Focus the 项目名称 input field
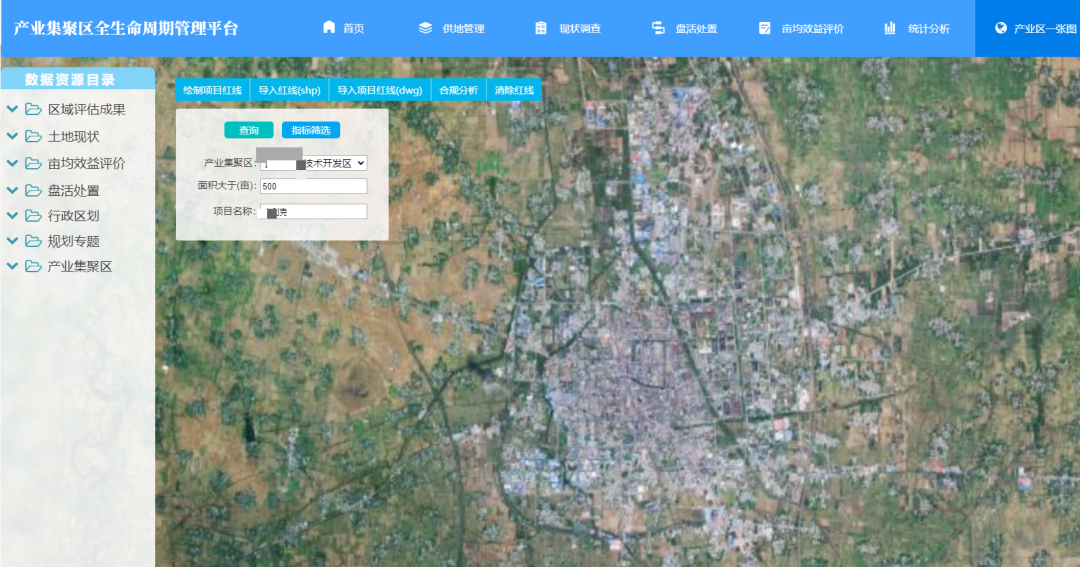Image resolution: width=1080 pixels, height=567 pixels. [x=313, y=212]
